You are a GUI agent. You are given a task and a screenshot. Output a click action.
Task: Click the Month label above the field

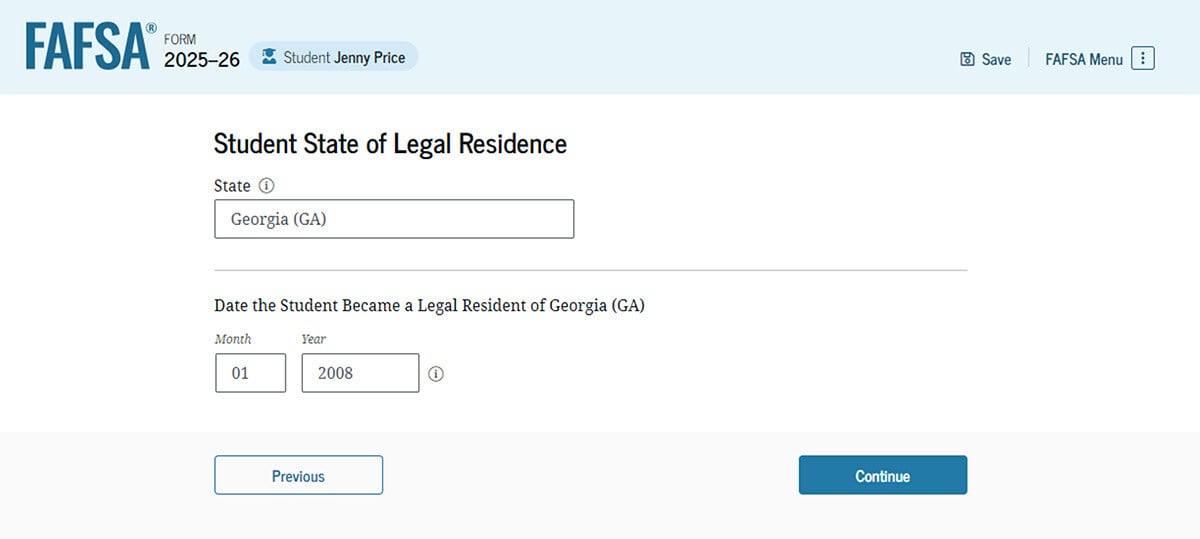[233, 339]
